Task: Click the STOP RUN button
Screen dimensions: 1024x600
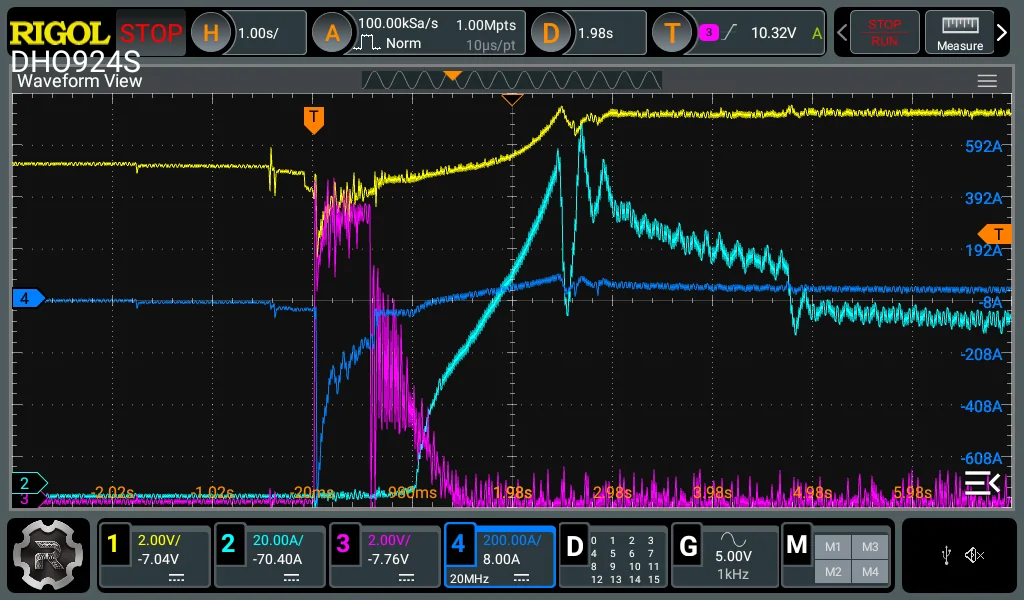Action: tap(884, 33)
